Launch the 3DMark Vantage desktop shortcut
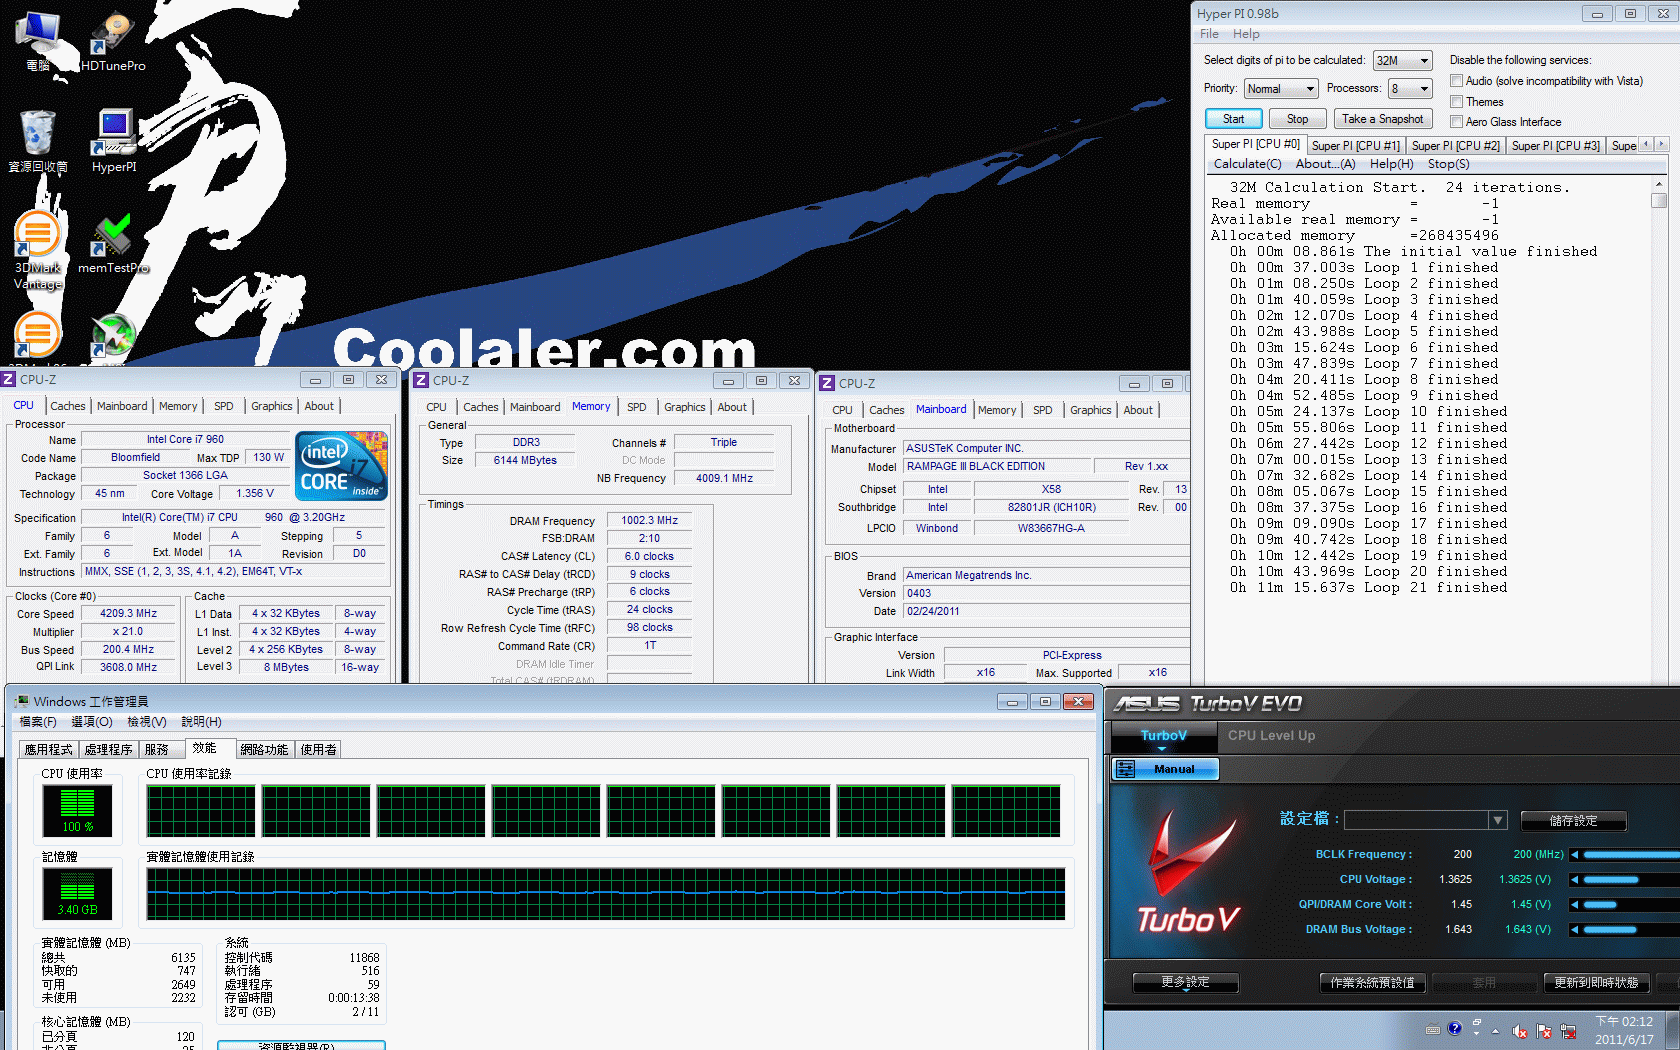This screenshot has width=1680, height=1050. [x=38, y=250]
